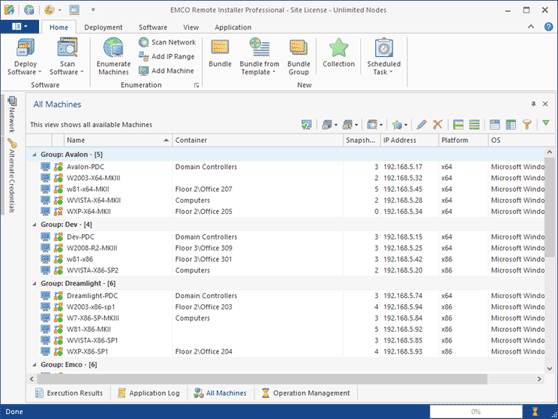Click Scan Network in the ribbon
This screenshot has height=419, width=558.
167,42
